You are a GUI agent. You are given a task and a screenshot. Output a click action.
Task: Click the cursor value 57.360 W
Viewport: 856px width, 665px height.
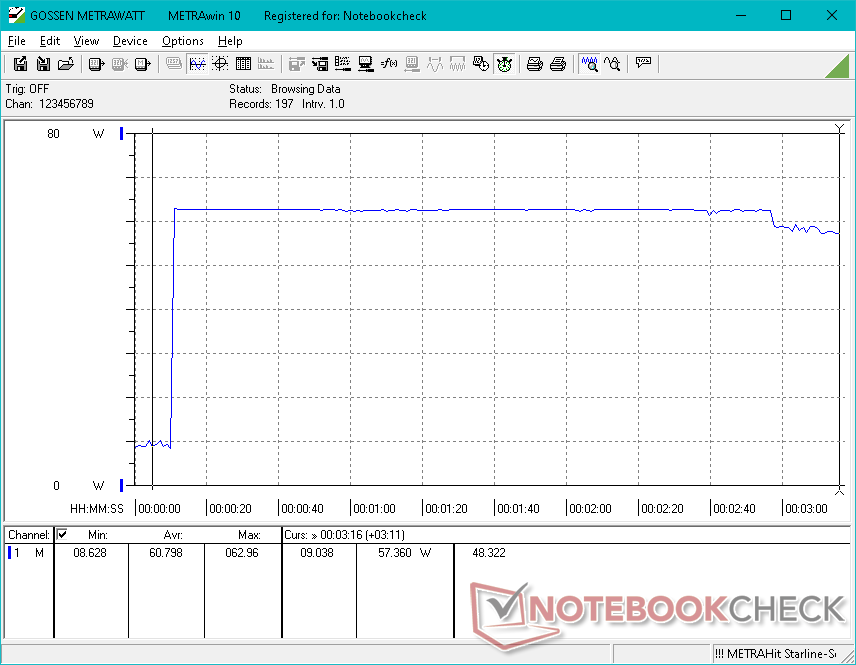(x=405, y=553)
